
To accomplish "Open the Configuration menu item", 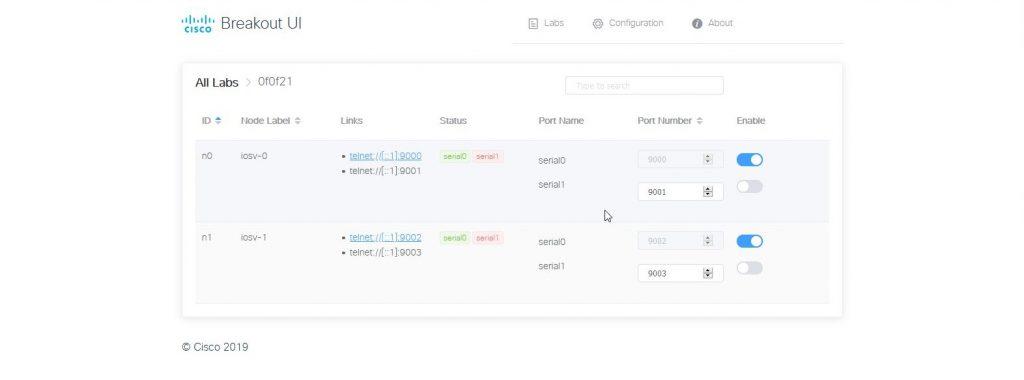I will [628, 24].
